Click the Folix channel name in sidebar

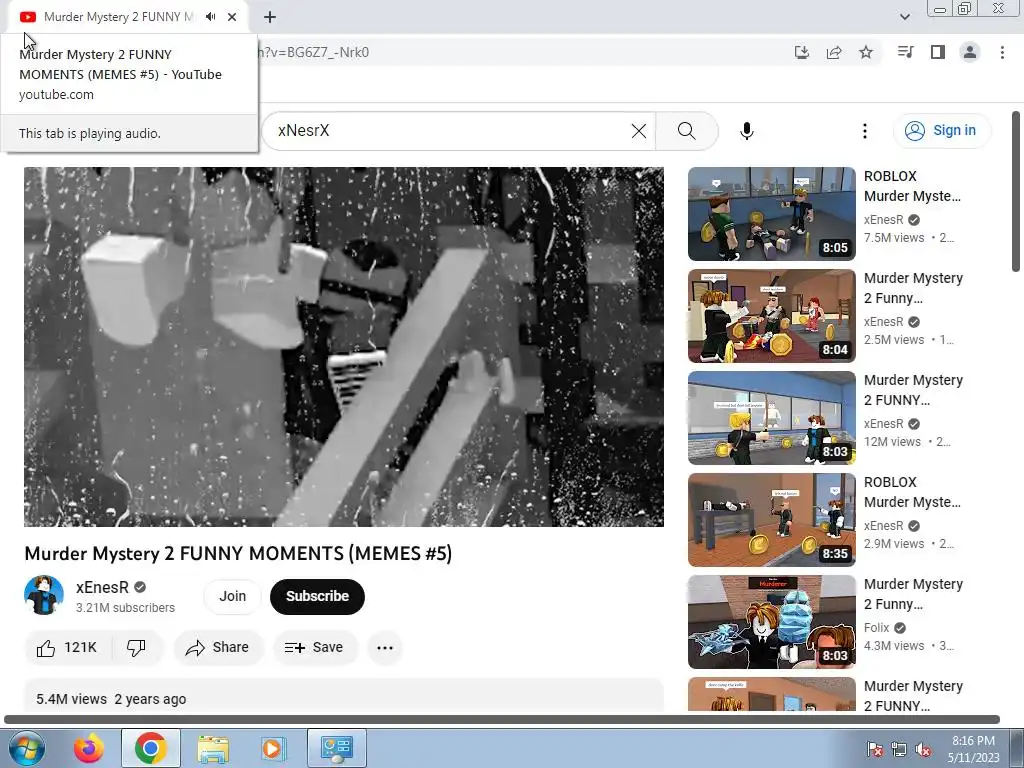[x=876, y=628]
